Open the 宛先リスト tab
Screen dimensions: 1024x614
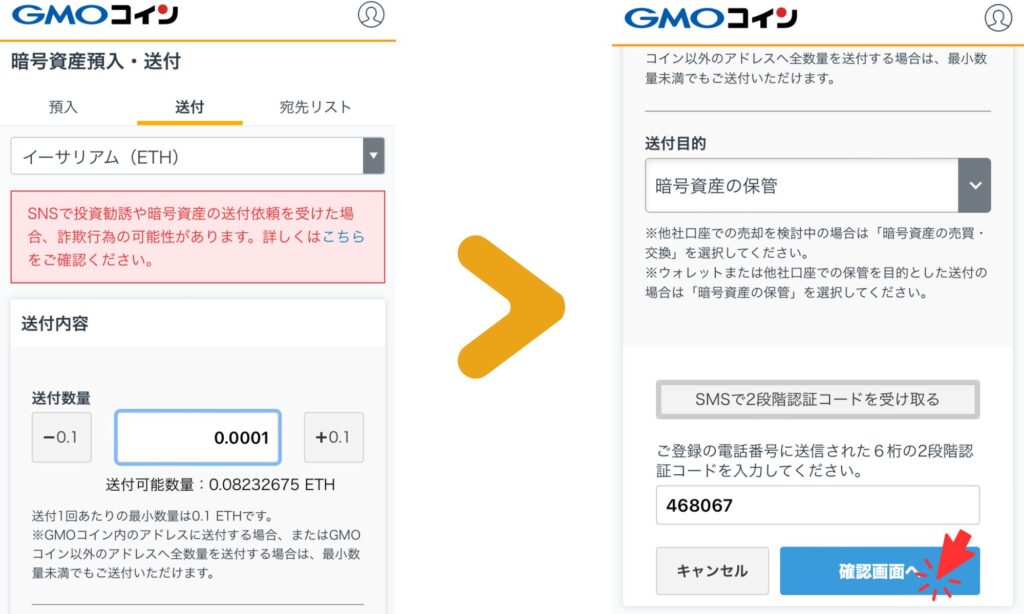pyautogui.click(x=315, y=106)
